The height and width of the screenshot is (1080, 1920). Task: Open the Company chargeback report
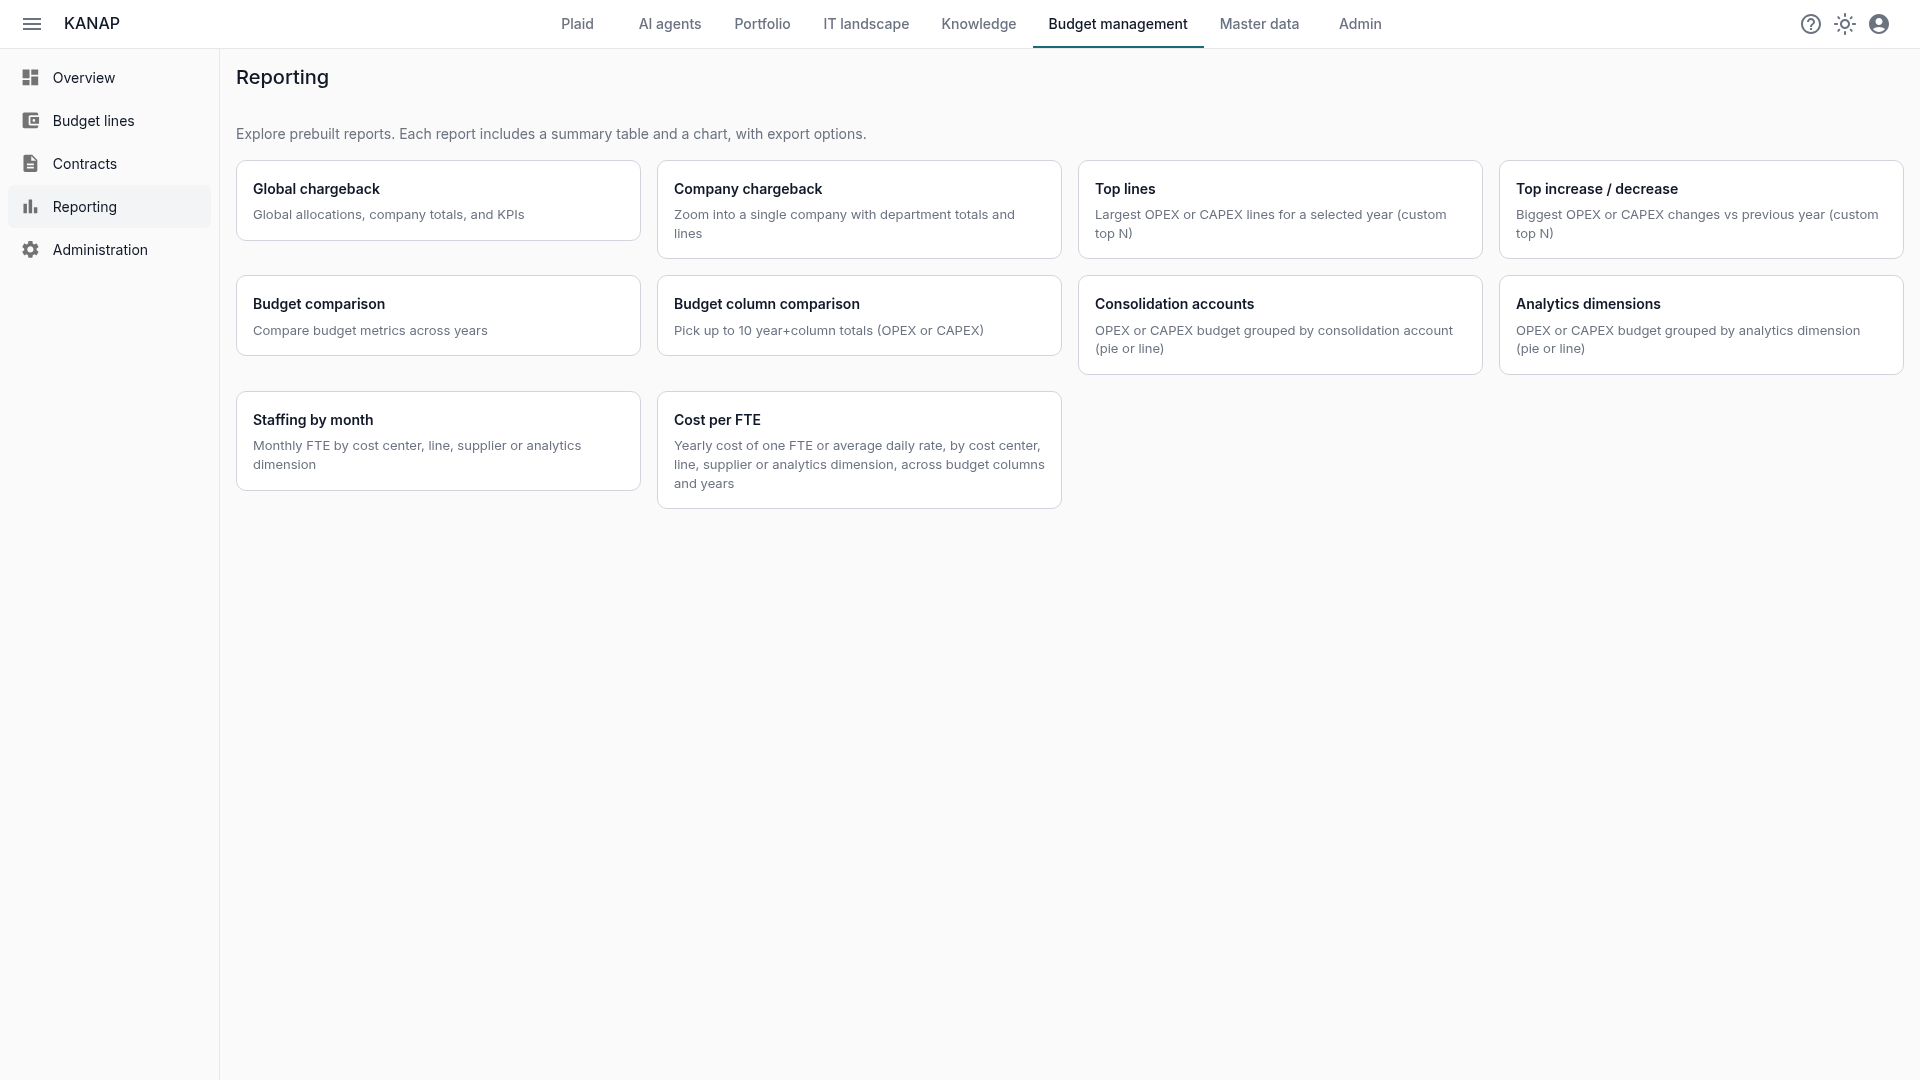(859, 209)
